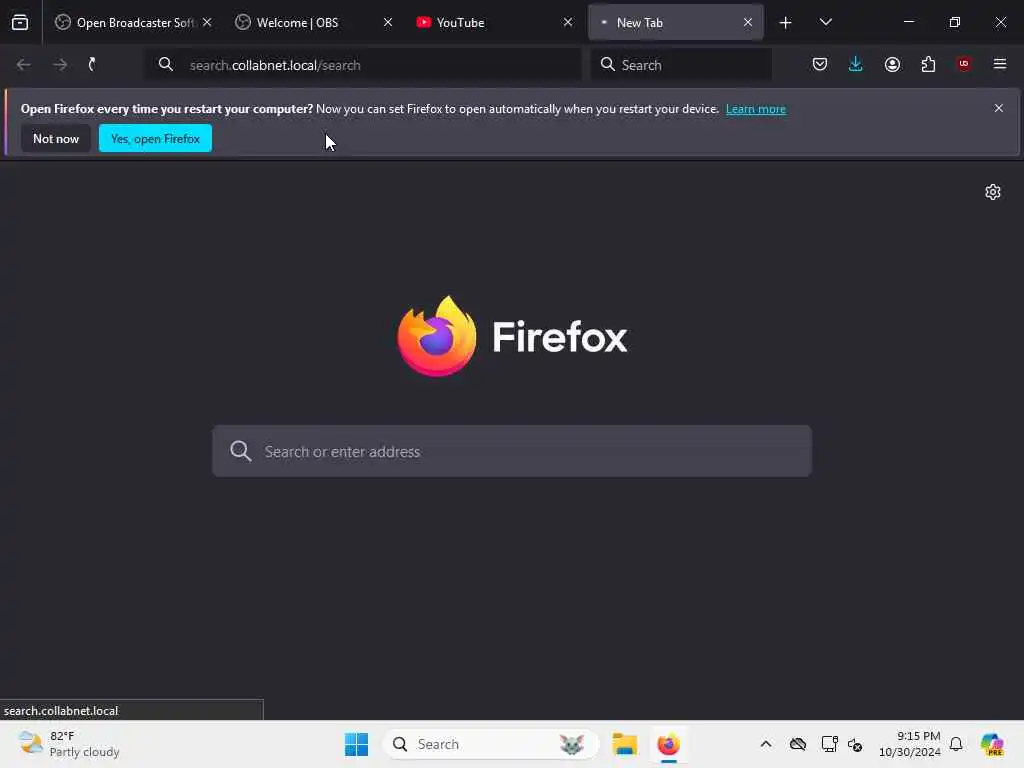Click the reload/stop loading button
Viewport: 1024px width, 768px height.
93,65
